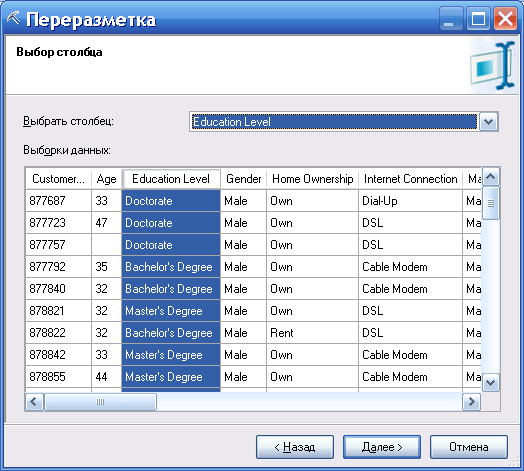Click Master's Degree cell in row 878855
The image size is (524, 471).
tap(171, 377)
